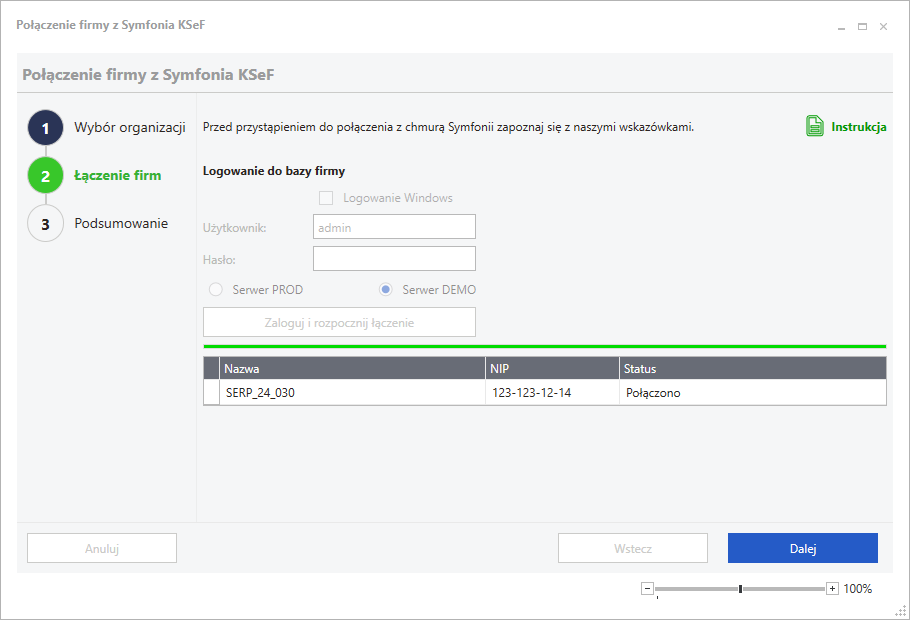Viewport: 910px width, 620px height.
Task: Click the window resize grip corner
Action: (x=901, y=611)
